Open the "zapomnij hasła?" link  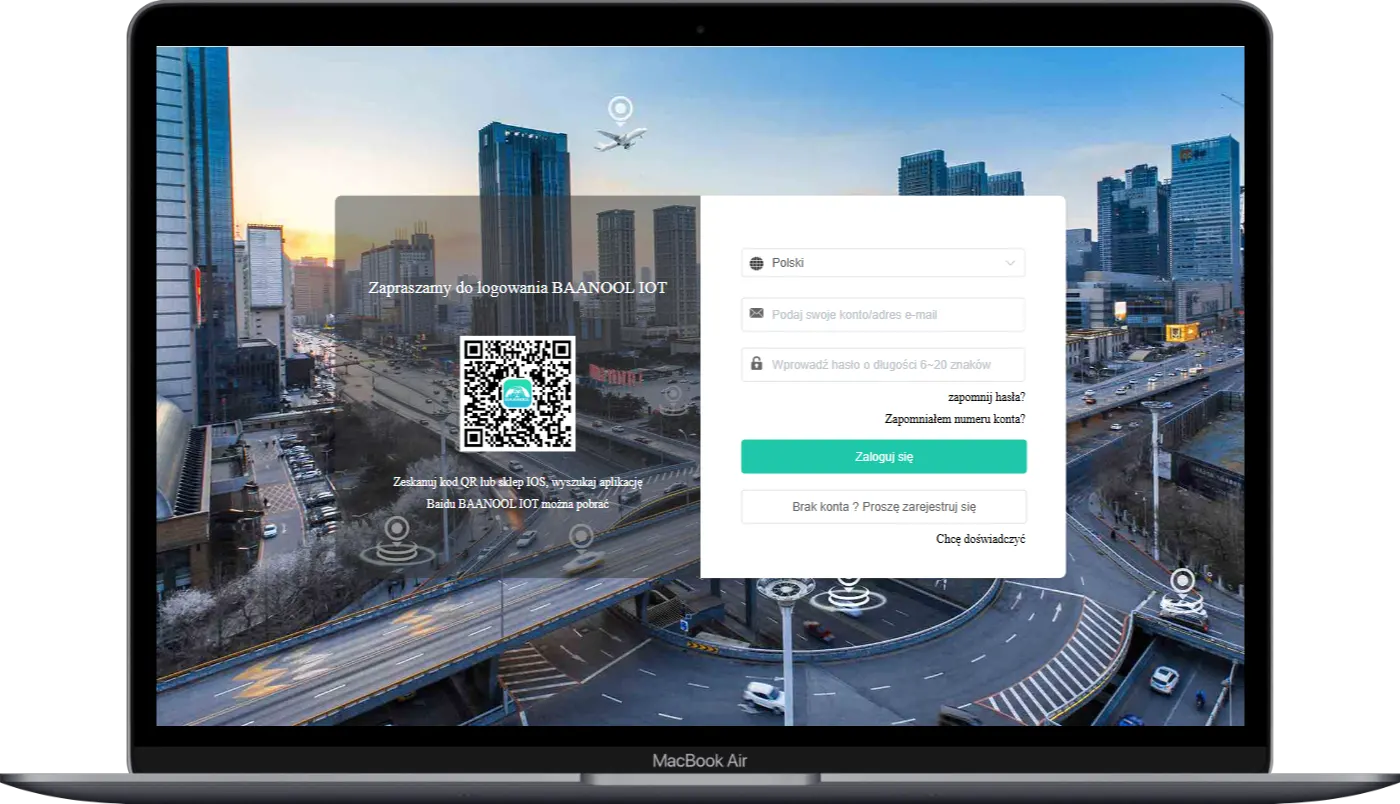(986, 397)
